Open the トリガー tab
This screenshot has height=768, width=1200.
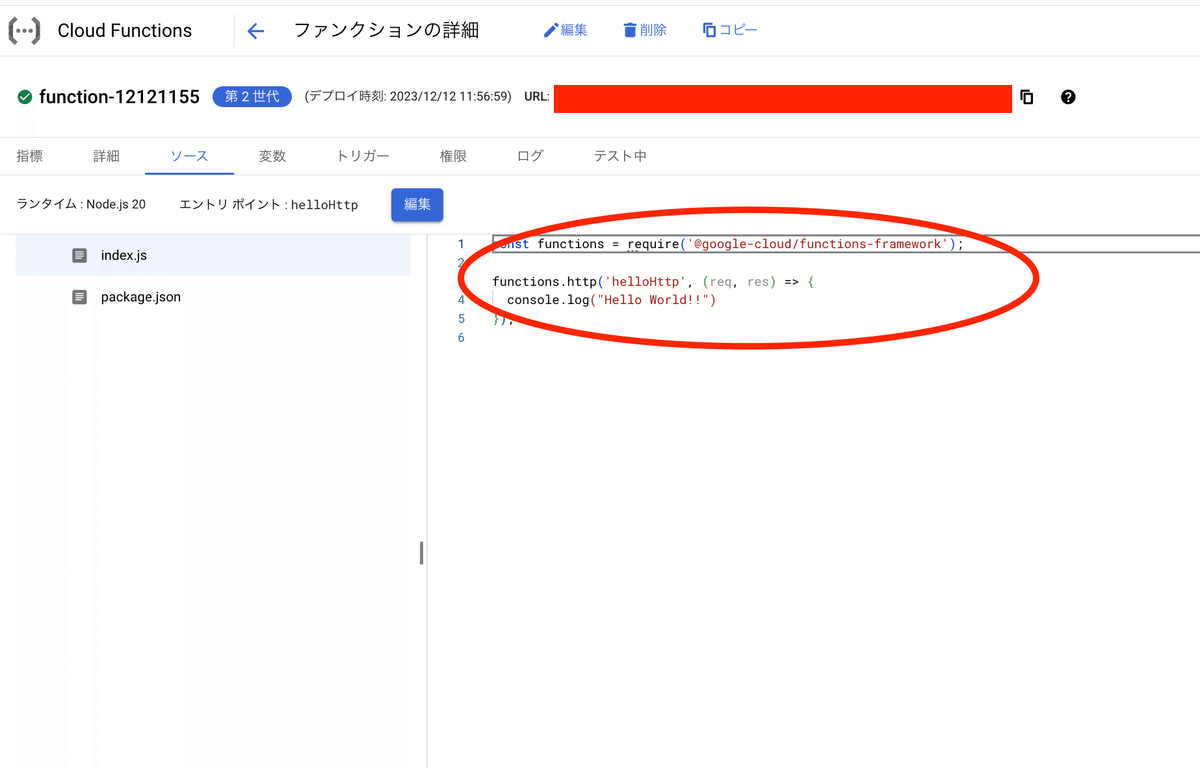[x=363, y=156]
